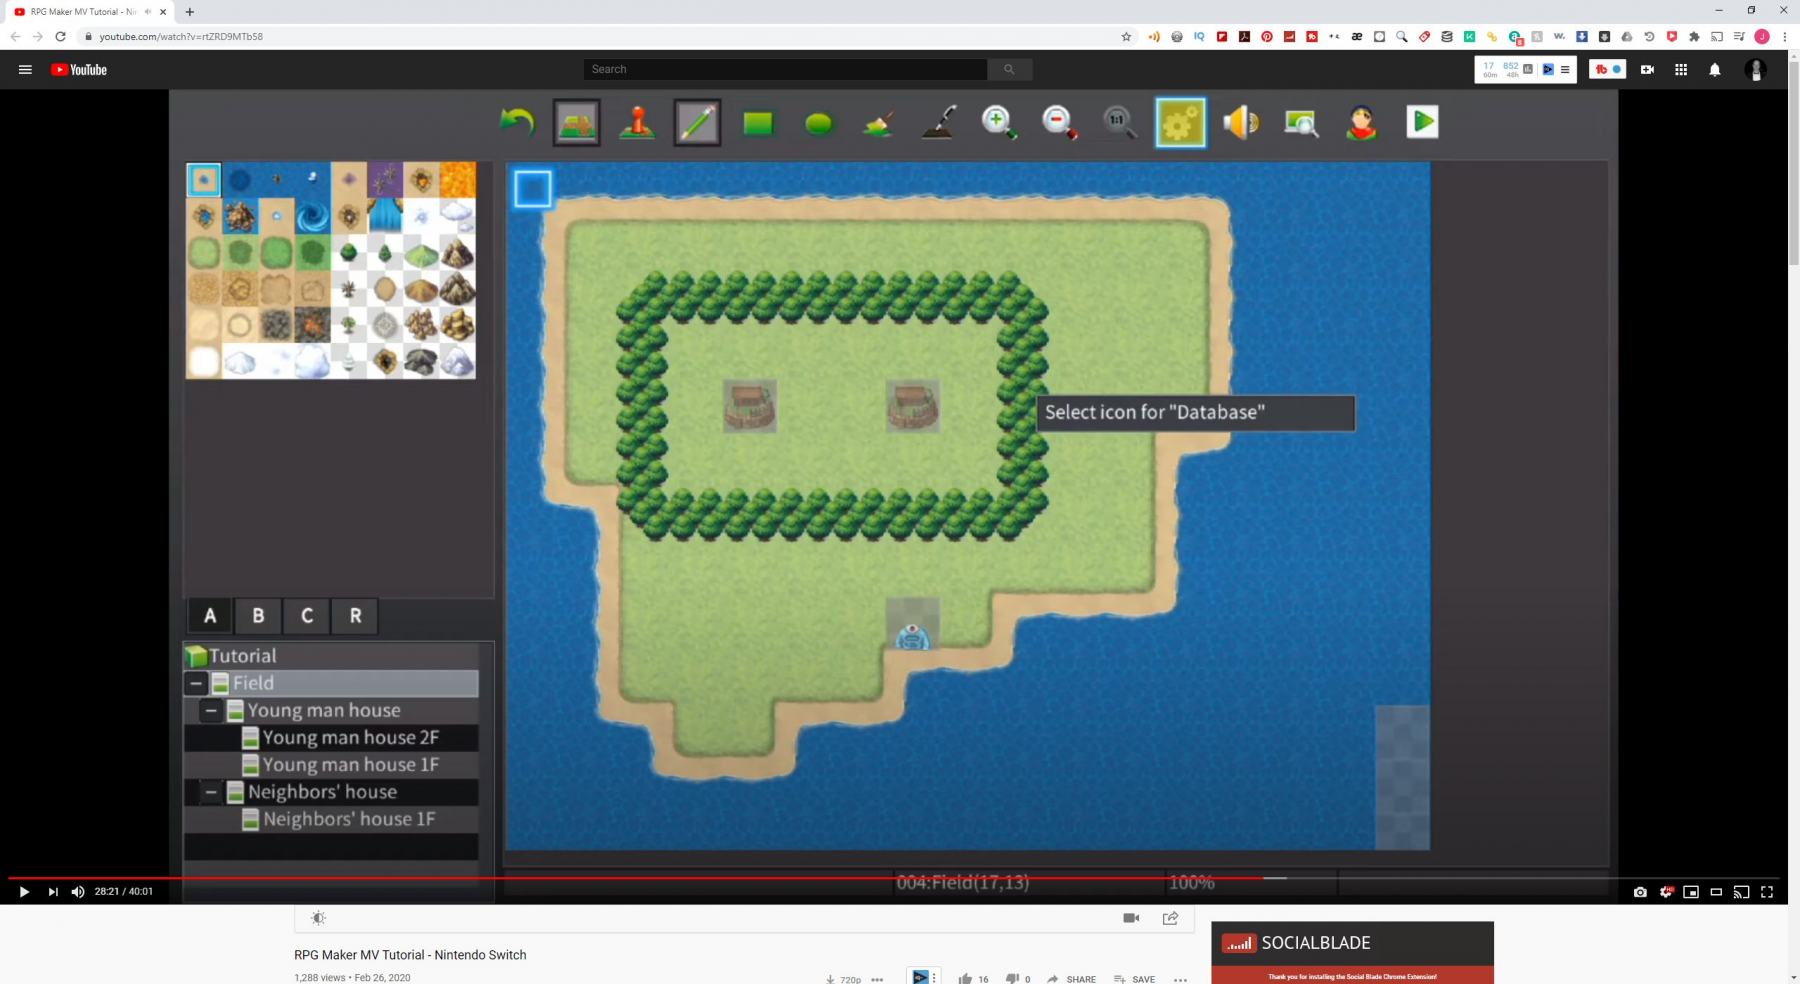Open the more actions dots beside SAVE
Viewport: 1800px width, 984px height.
1180,979
